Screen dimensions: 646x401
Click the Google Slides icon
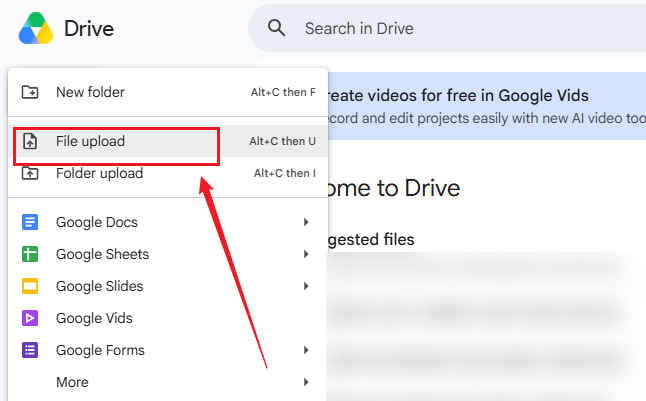pyautogui.click(x=30, y=286)
